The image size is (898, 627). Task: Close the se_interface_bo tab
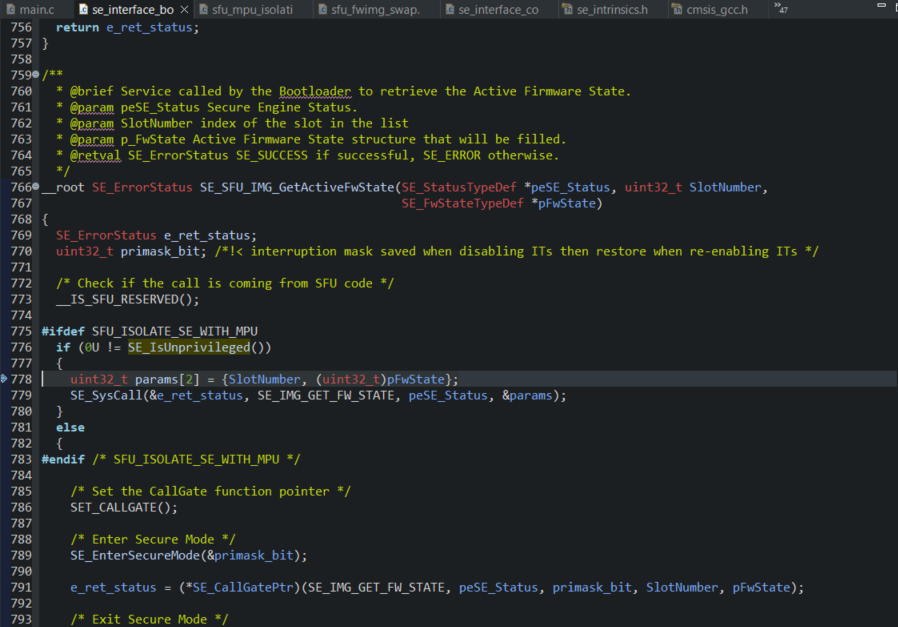(184, 9)
